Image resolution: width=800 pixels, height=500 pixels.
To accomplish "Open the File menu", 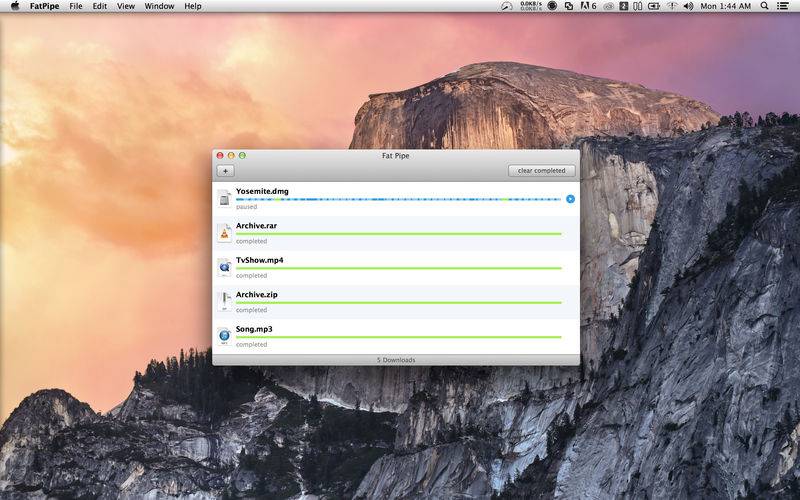I will click(x=76, y=6).
